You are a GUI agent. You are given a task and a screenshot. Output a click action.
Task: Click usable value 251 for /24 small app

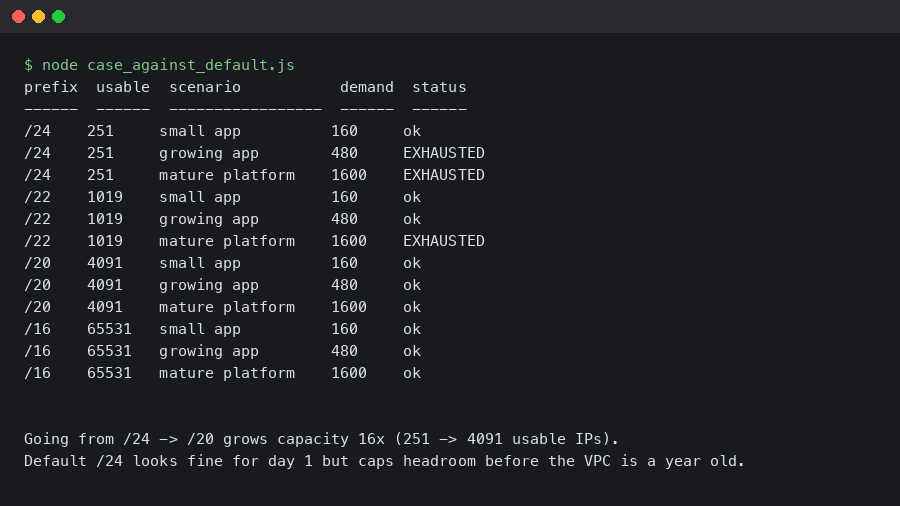click(100, 131)
